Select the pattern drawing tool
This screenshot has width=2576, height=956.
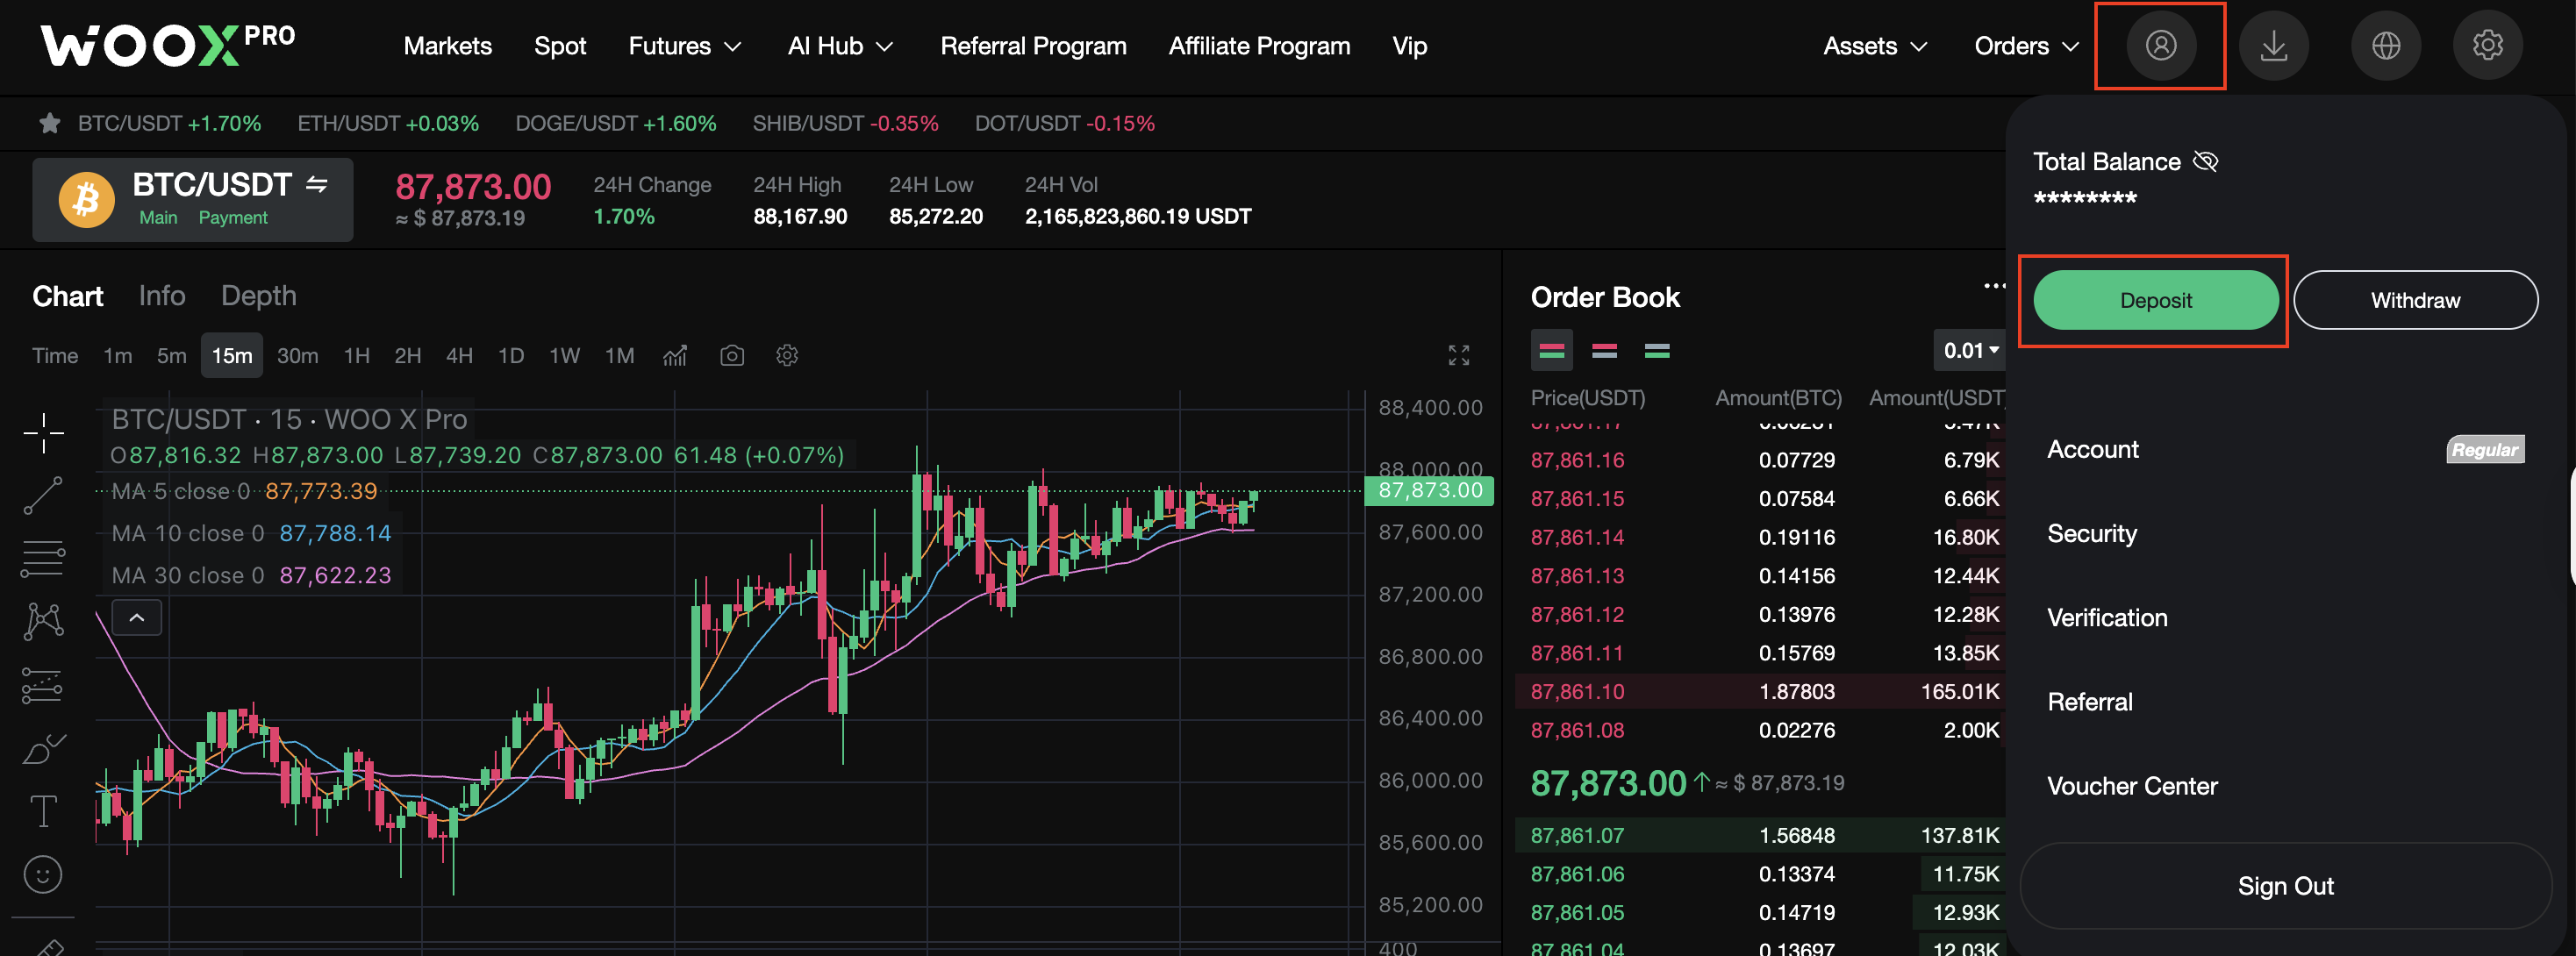click(43, 621)
